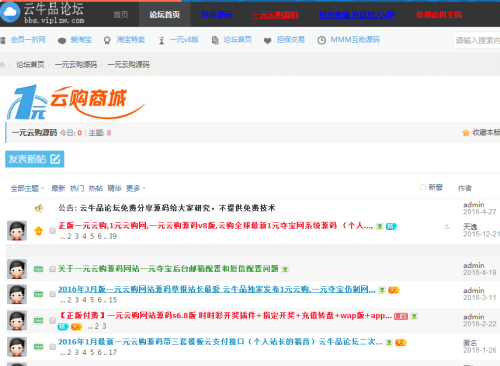Image resolution: width=500 pixels, height=366 pixels.
Task: Click the avatar beside the 关于一元云购源码网站 thread
Action: click(x=17, y=269)
